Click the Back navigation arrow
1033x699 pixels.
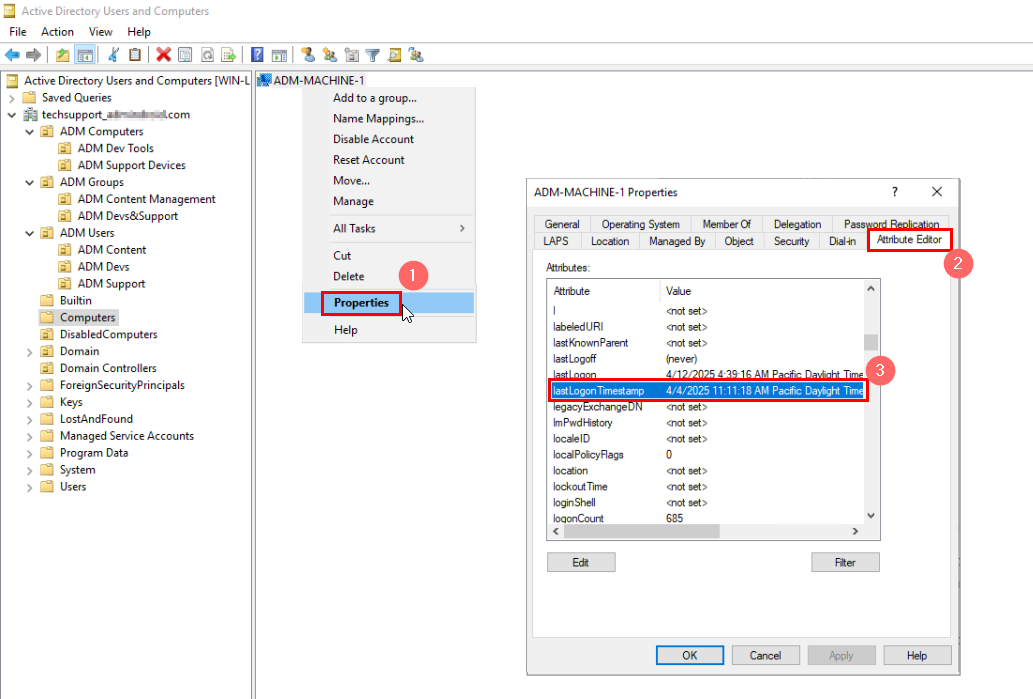11,55
